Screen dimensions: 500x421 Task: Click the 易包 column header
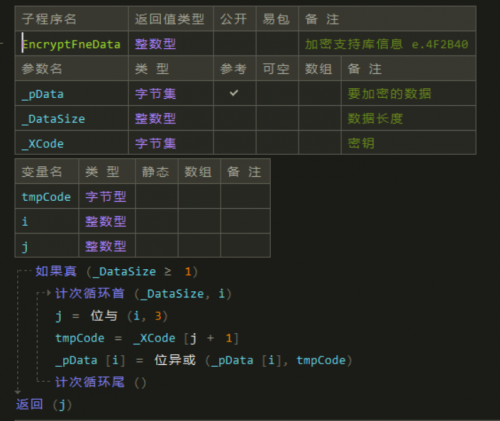pyautogui.click(x=276, y=19)
